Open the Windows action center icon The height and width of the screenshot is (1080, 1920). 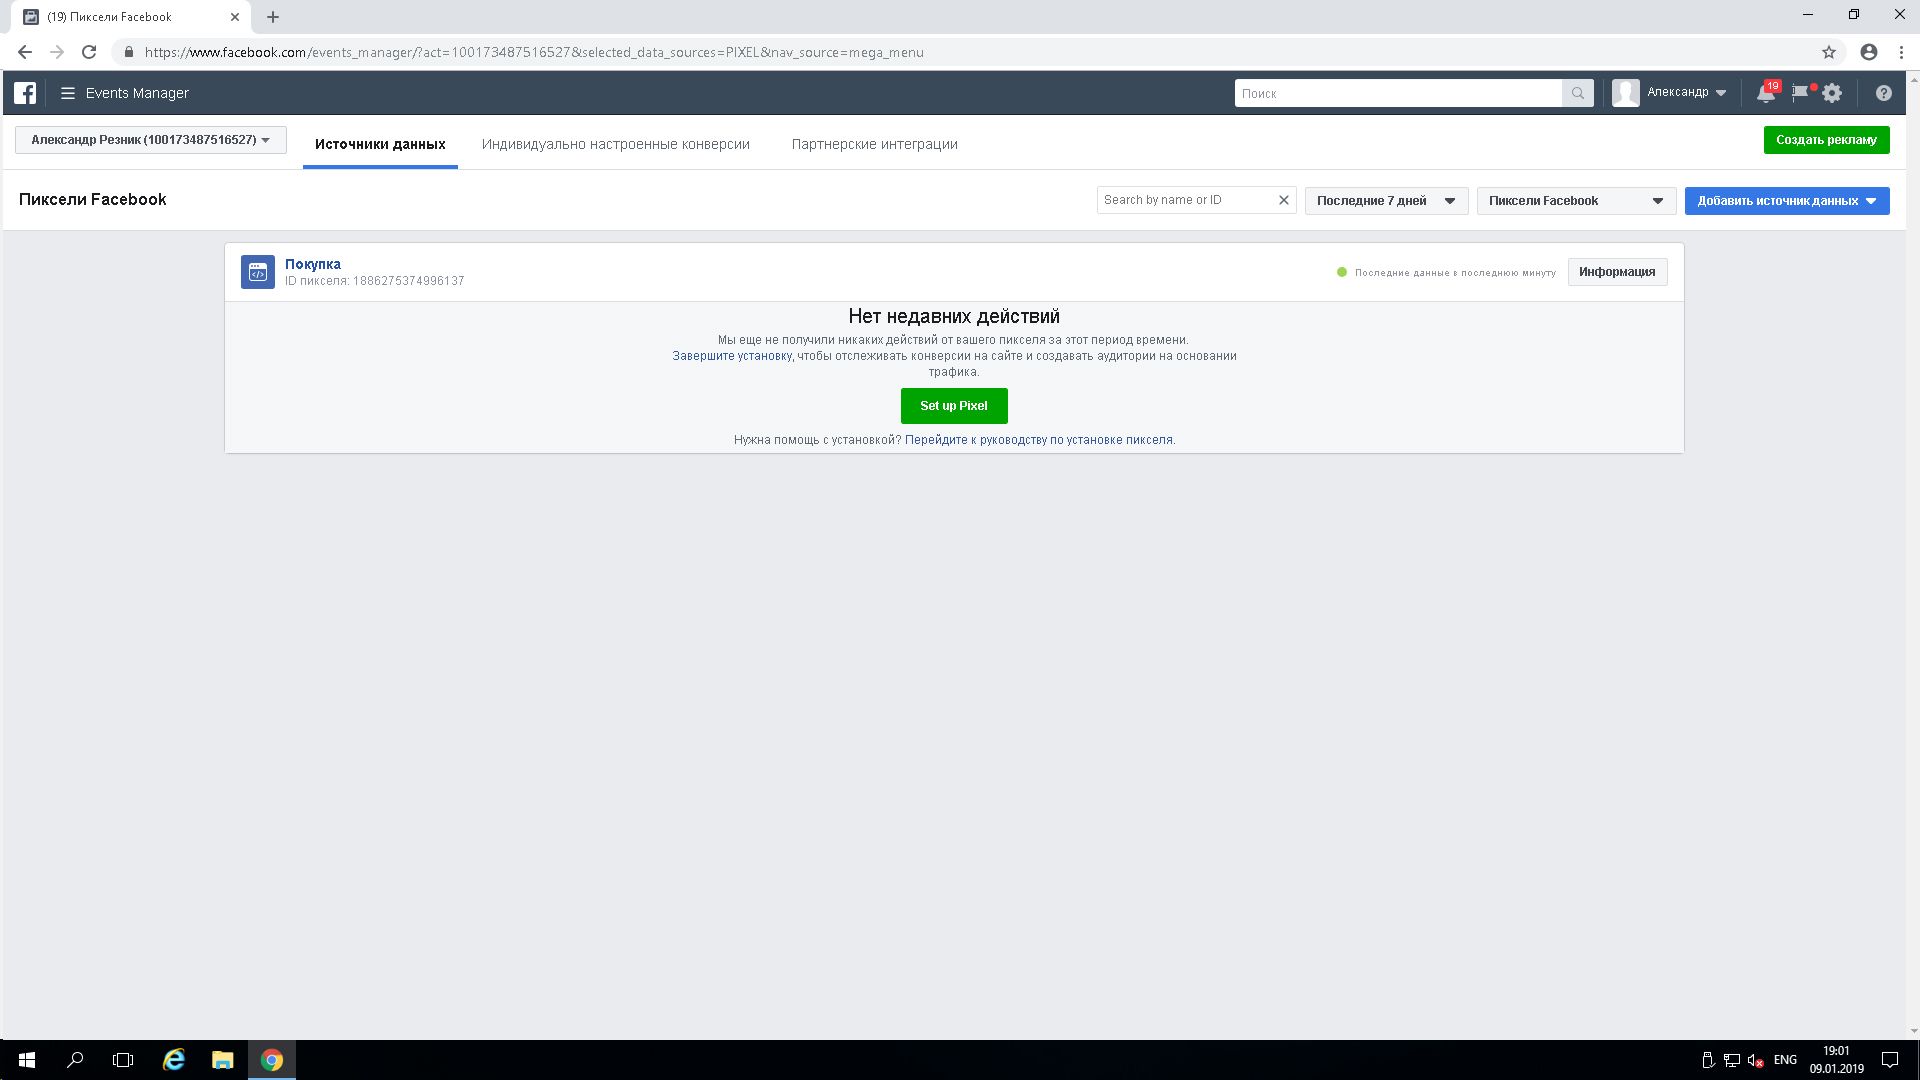coord(1890,1060)
